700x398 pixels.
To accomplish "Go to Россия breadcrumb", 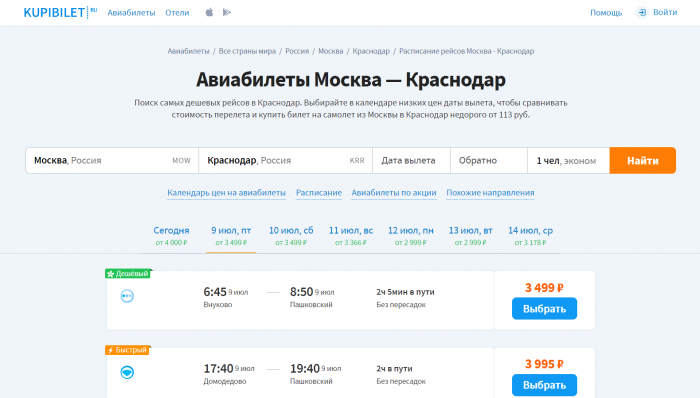I will (x=297, y=51).
